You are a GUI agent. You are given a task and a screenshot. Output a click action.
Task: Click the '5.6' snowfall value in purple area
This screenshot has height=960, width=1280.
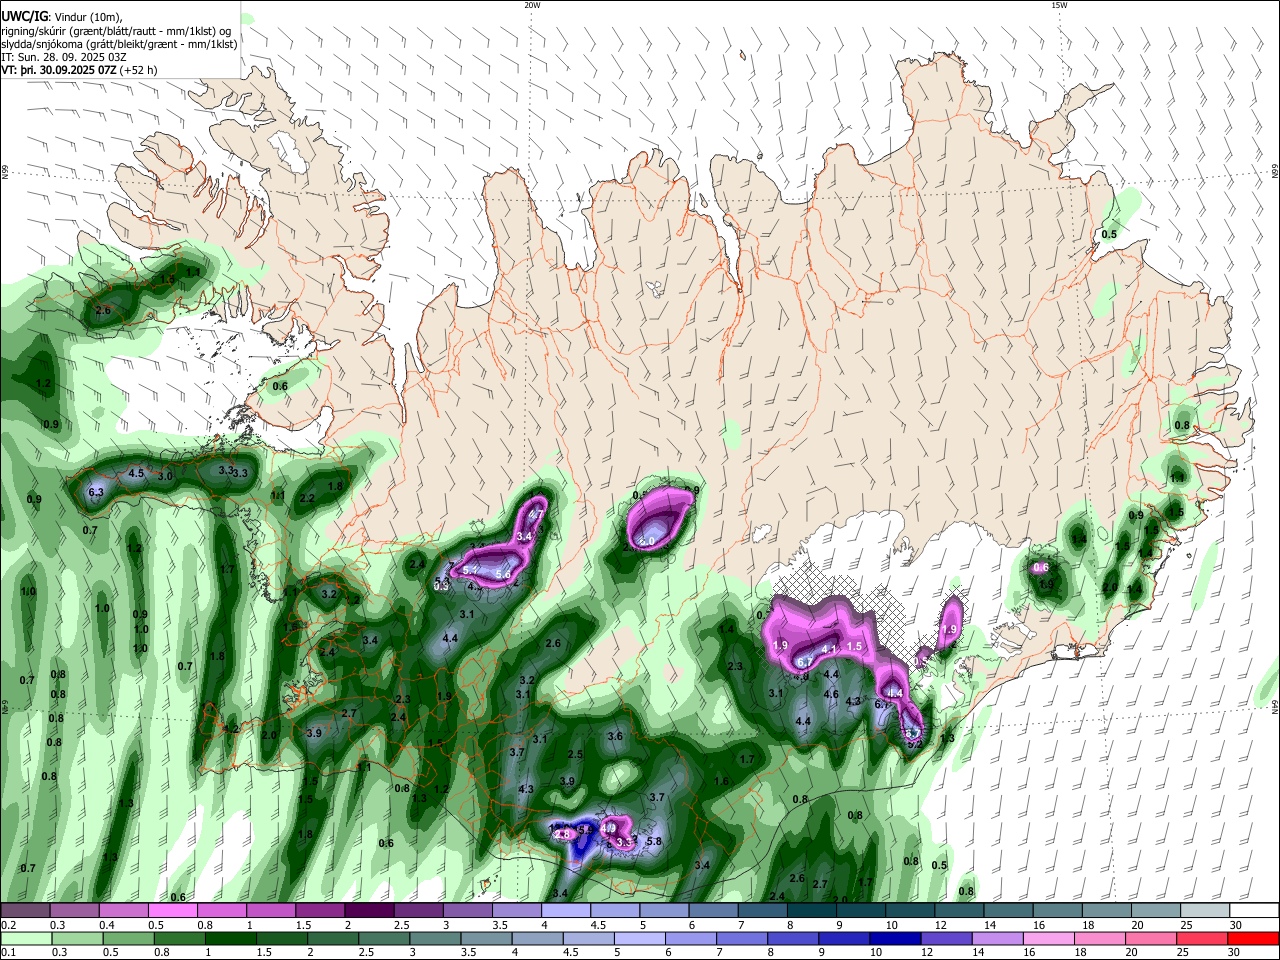coord(503,574)
